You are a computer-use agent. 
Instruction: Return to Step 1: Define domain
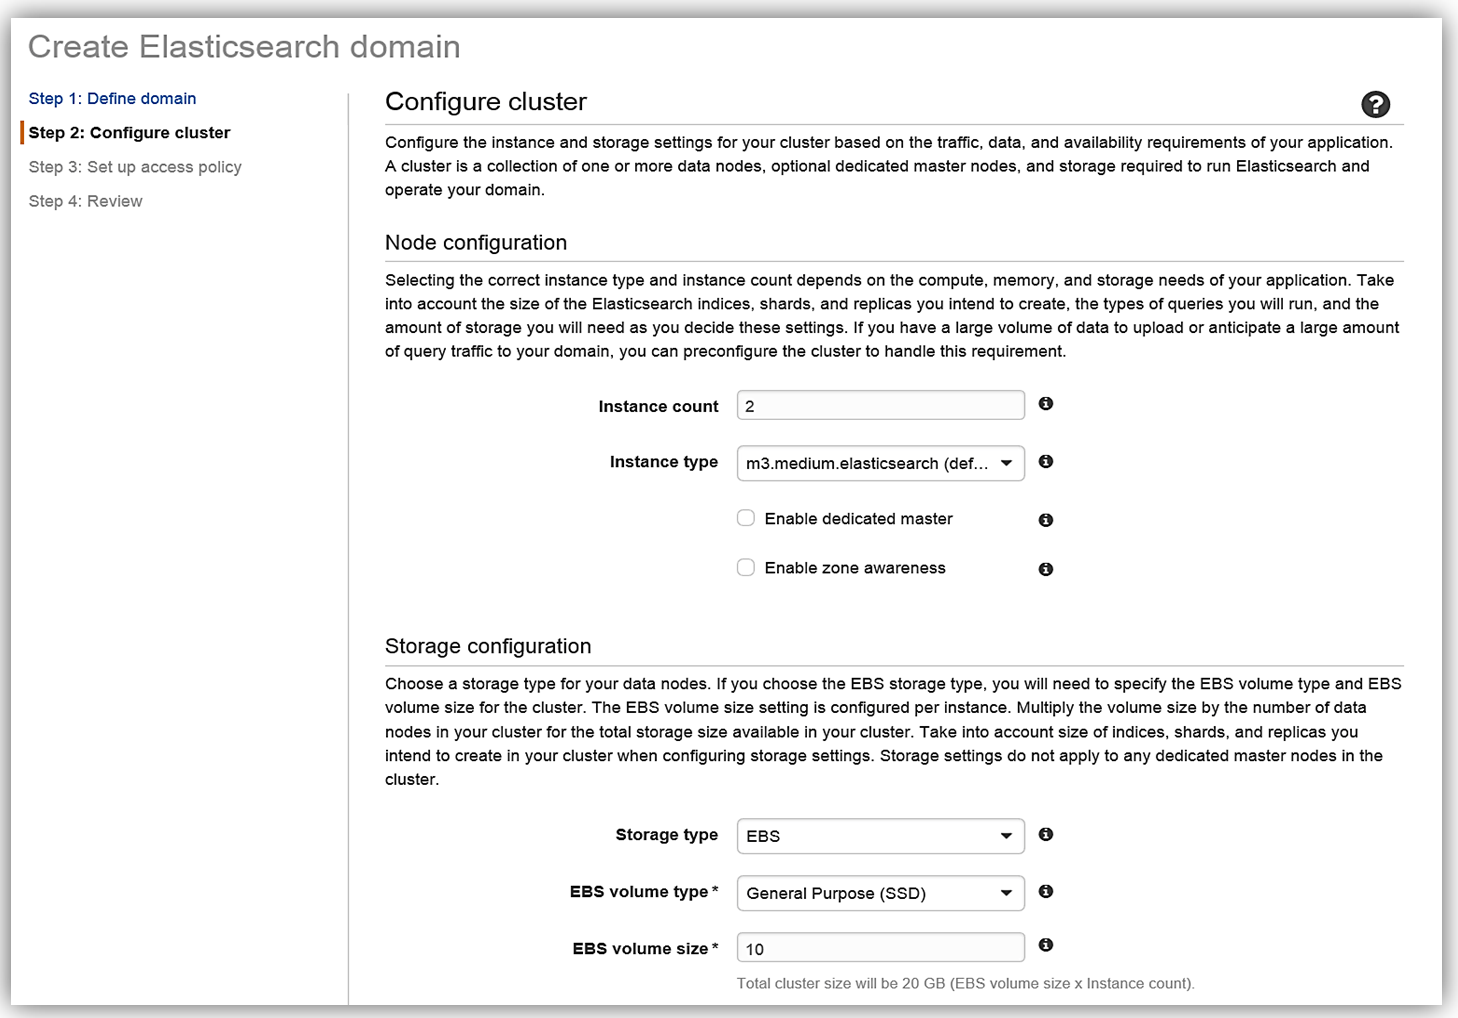tap(113, 98)
